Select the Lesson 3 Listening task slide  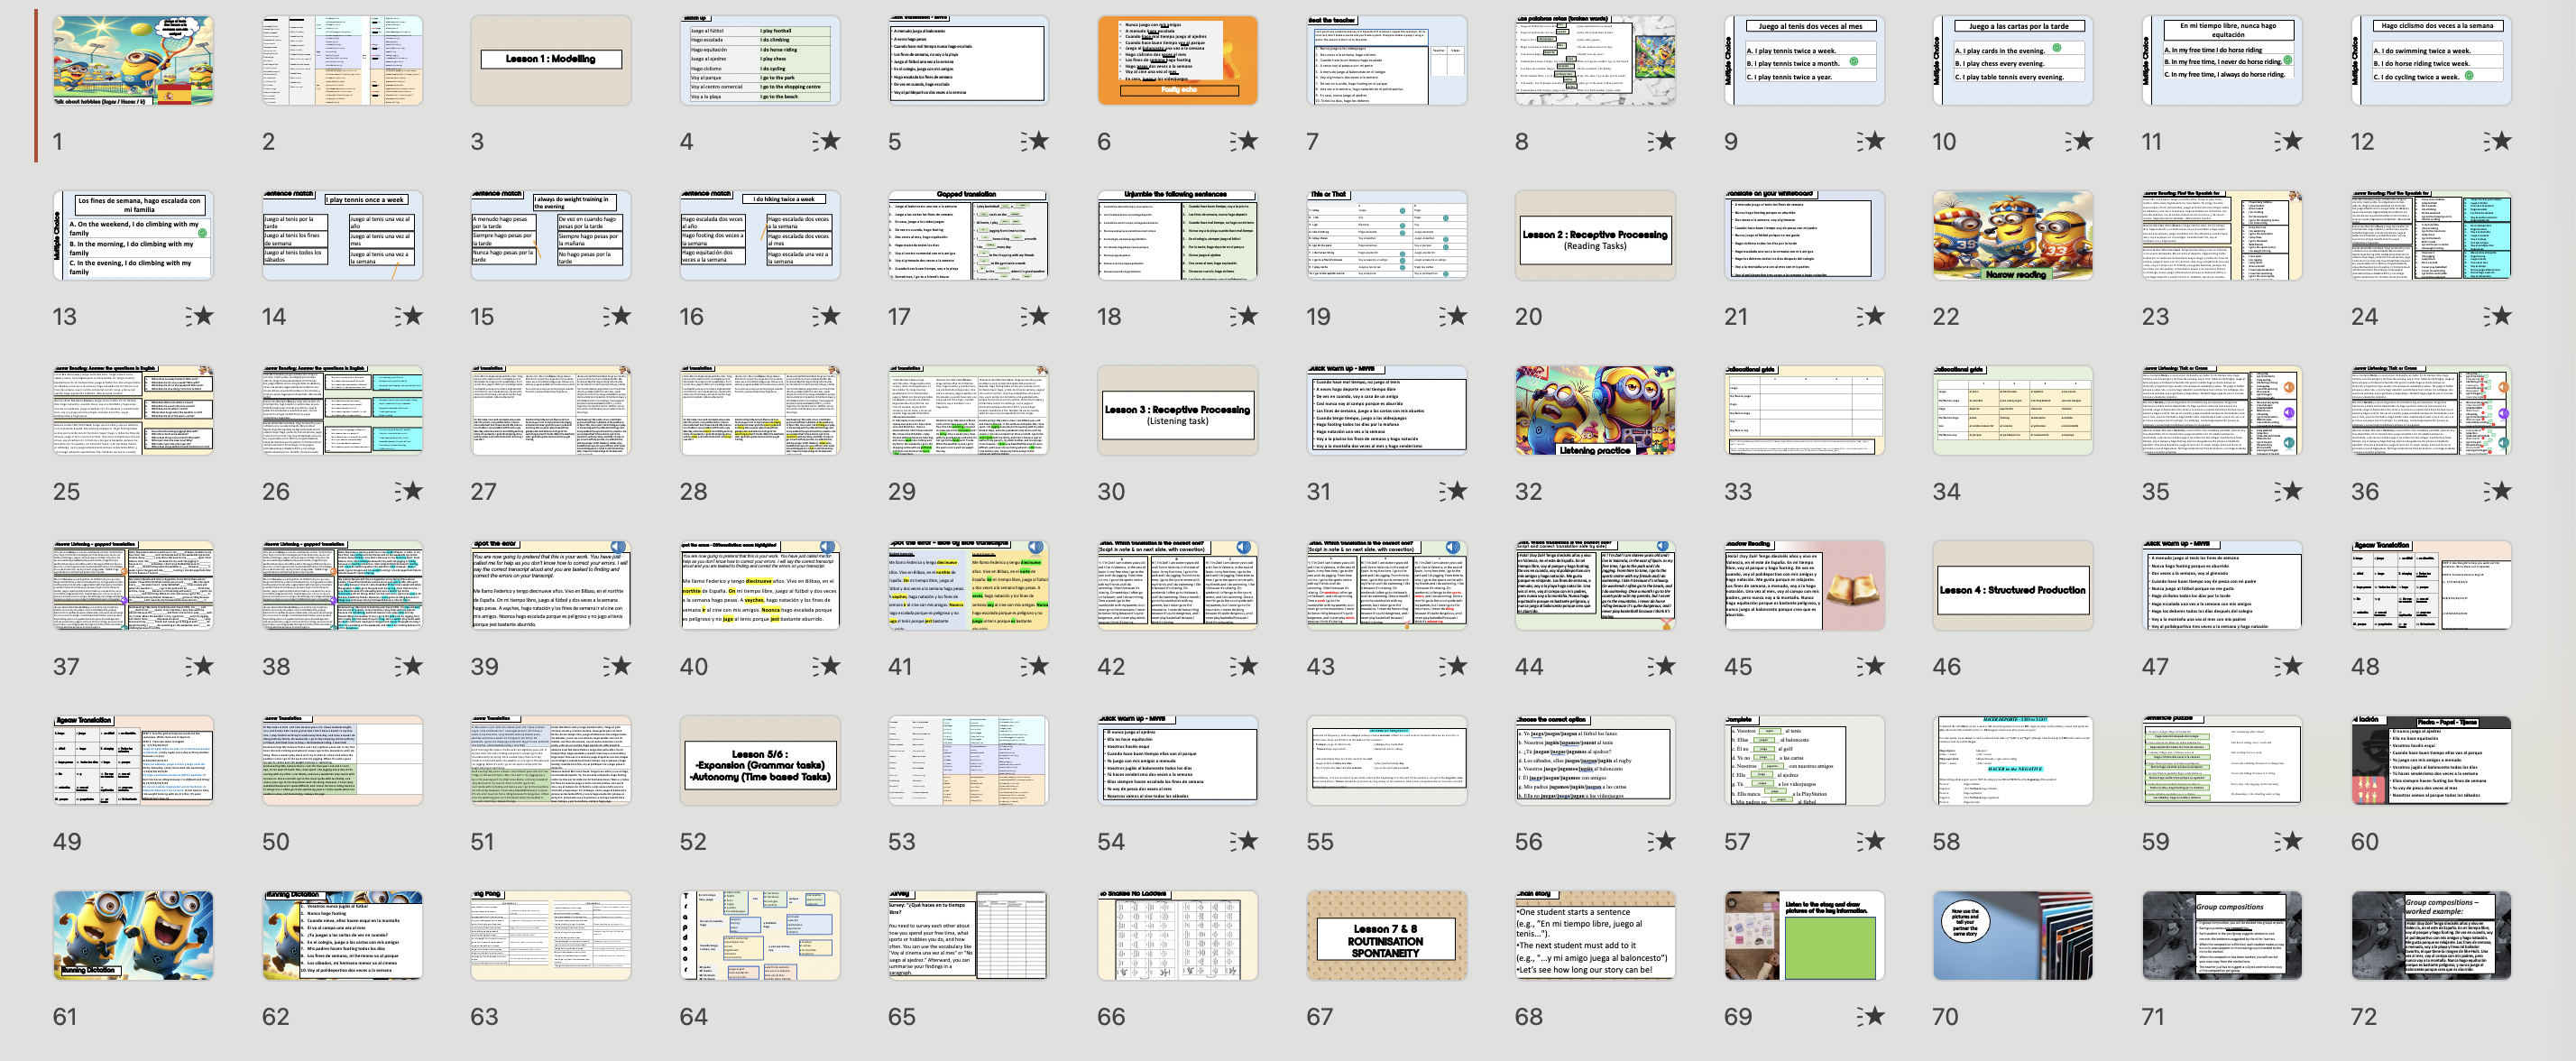point(1178,410)
